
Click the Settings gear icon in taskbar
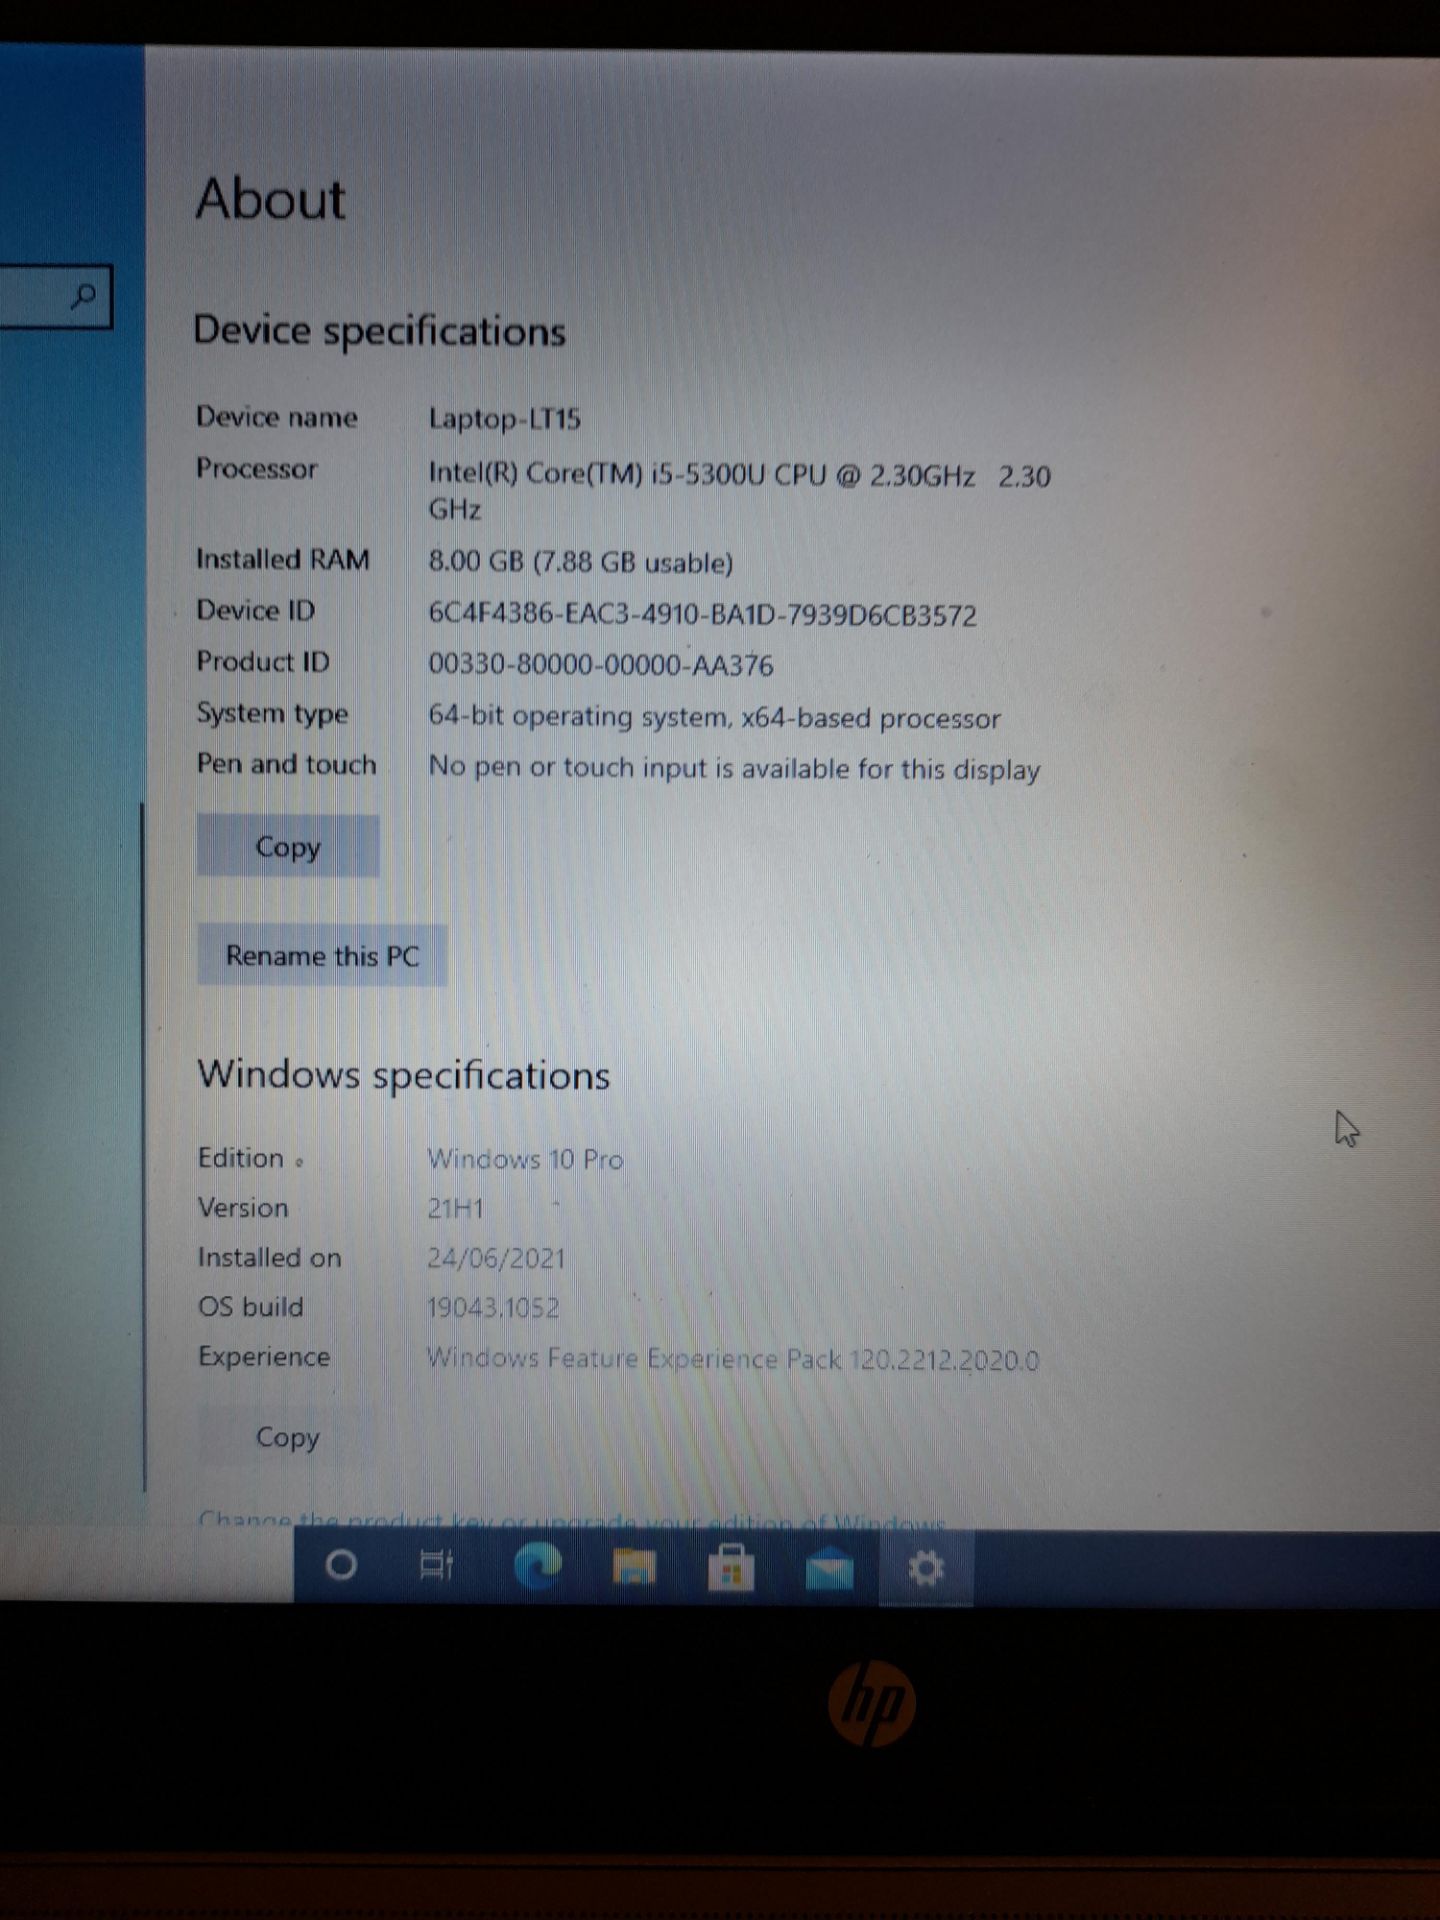926,1568
